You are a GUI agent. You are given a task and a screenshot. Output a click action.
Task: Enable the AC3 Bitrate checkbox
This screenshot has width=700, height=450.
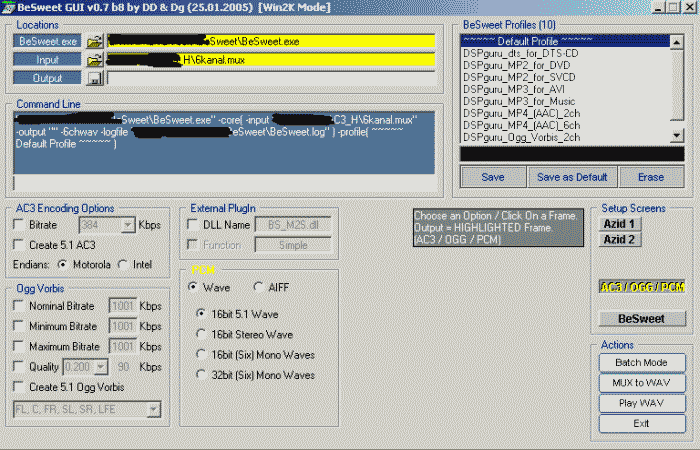tap(21, 226)
